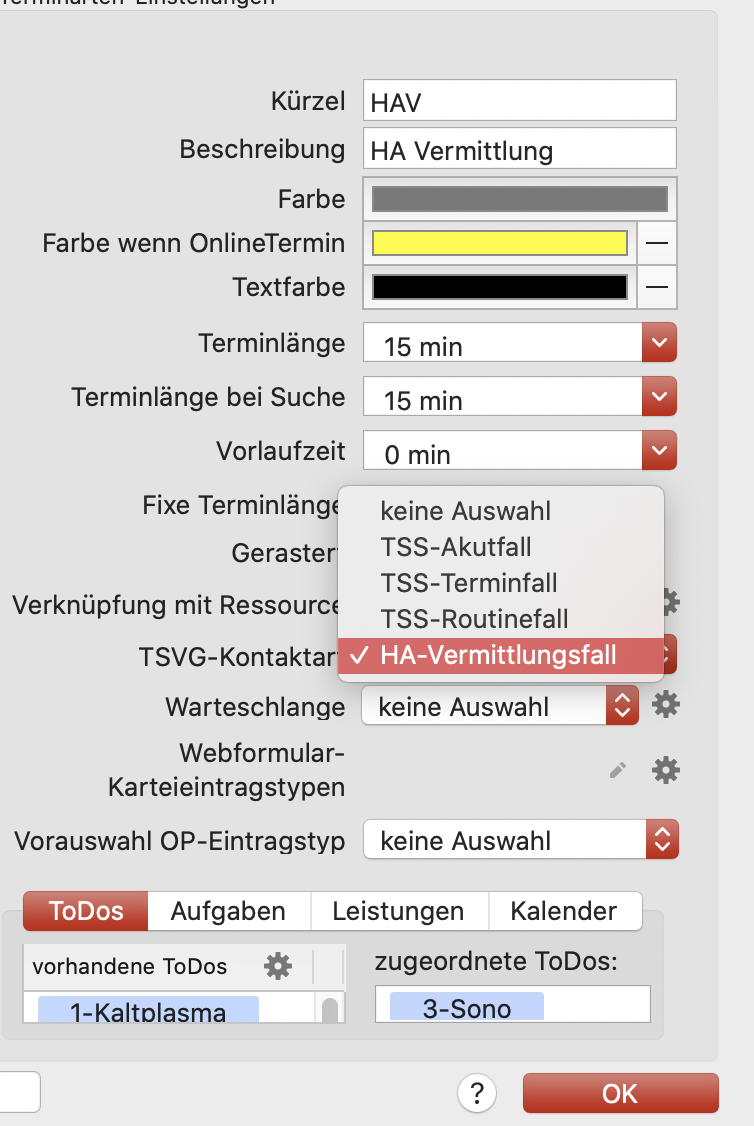The image size is (754, 1126).
Task: Clear the OnlineTermin color with minus button
Action: pos(656,243)
